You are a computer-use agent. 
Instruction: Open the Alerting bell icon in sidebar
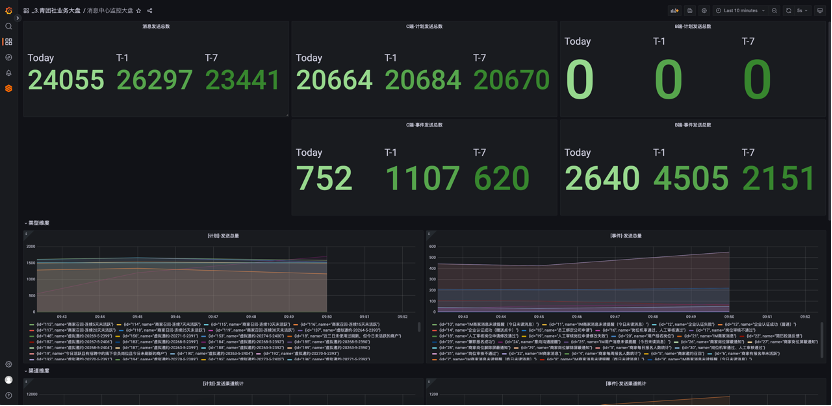point(8,73)
